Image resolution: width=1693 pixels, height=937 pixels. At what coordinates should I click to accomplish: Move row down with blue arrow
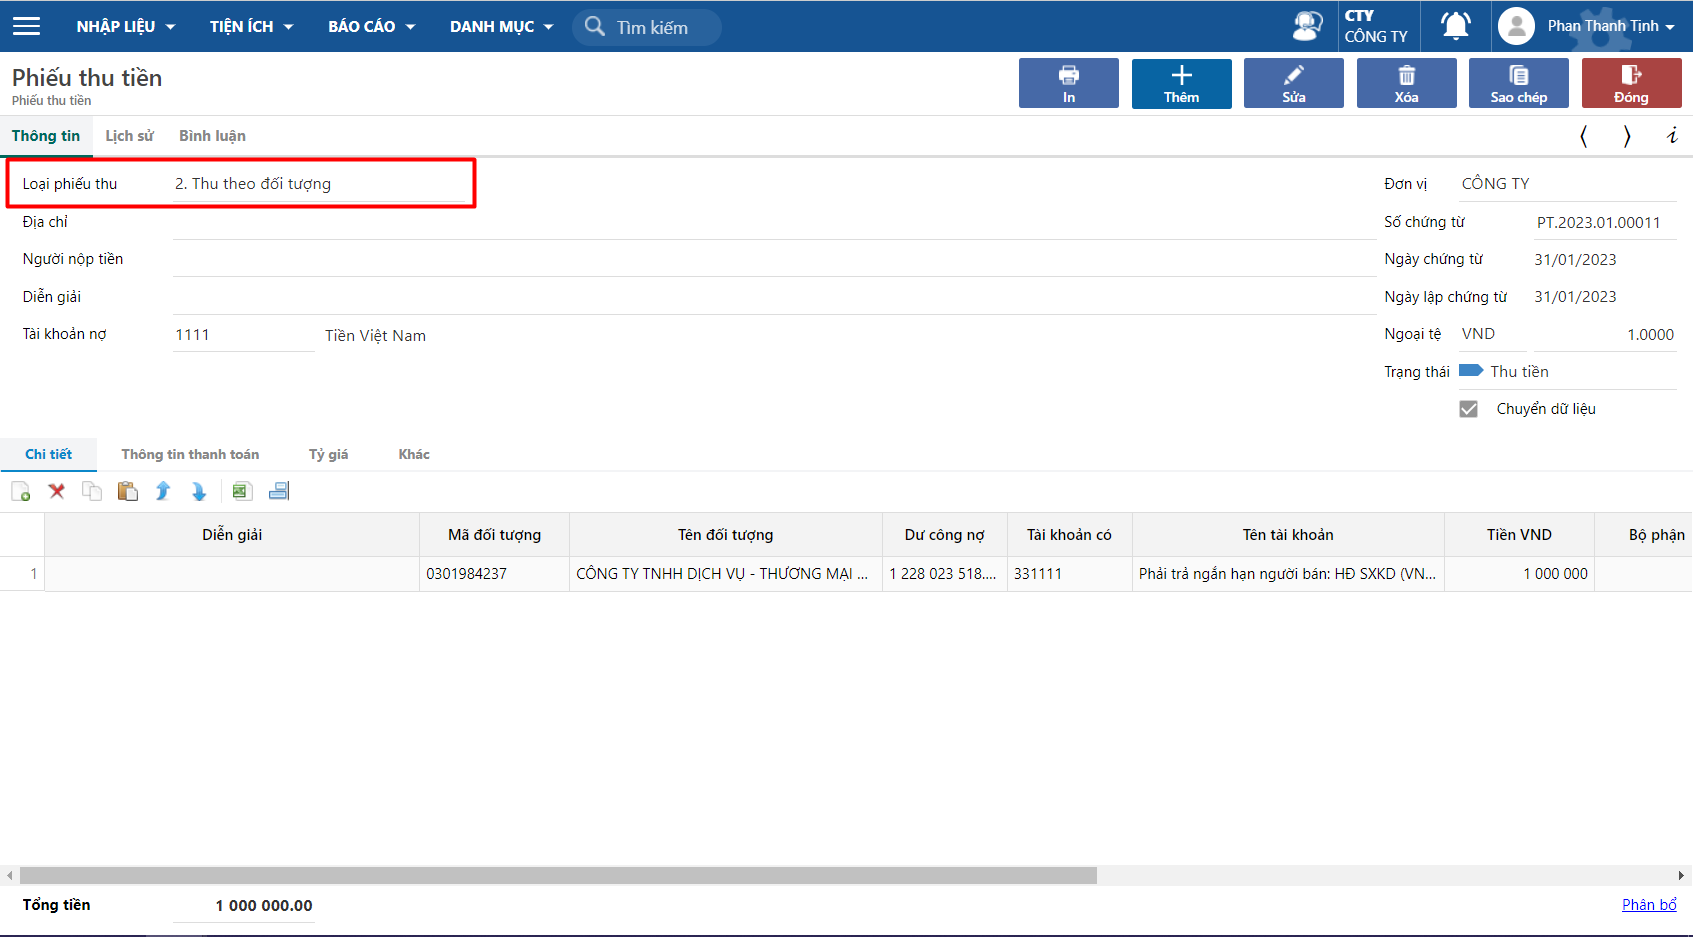click(198, 491)
